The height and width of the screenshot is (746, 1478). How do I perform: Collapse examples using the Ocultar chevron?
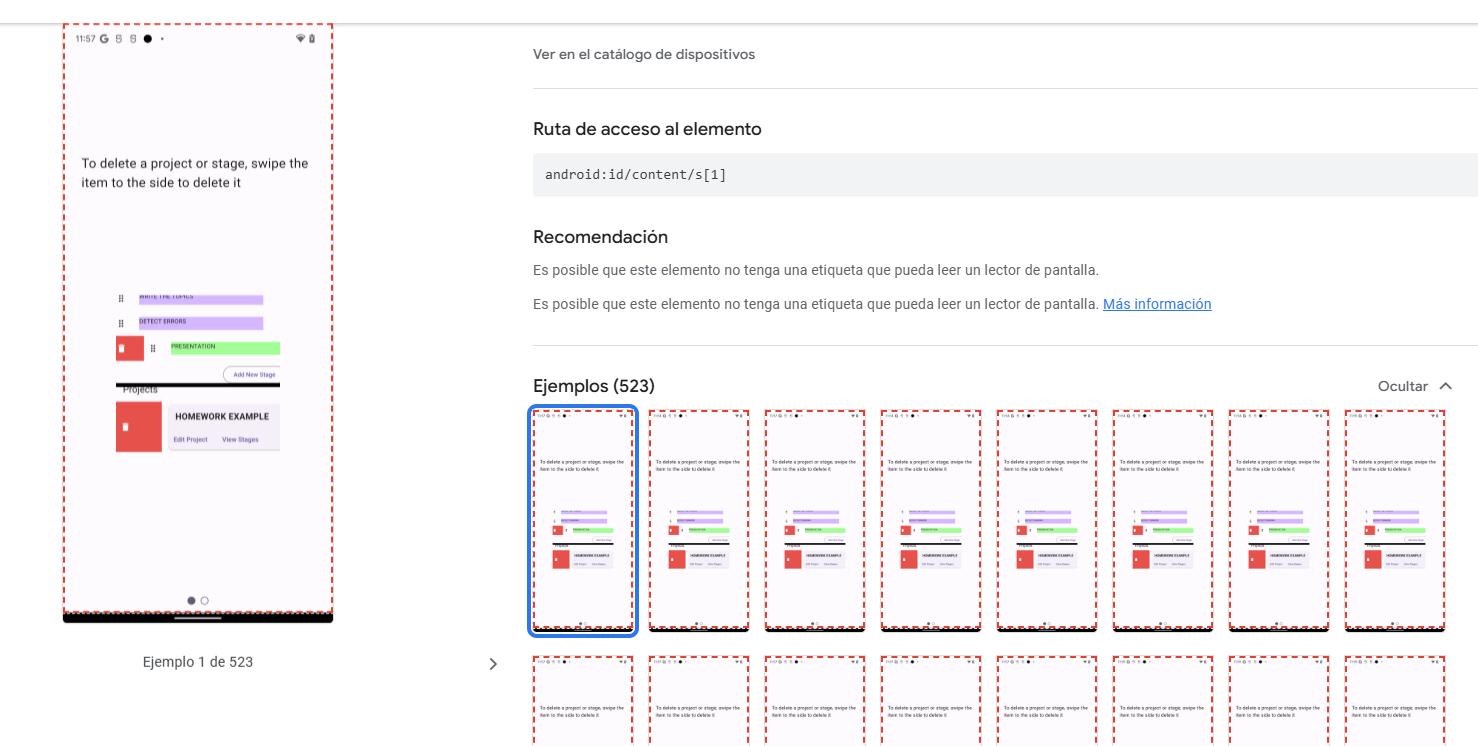pos(1445,386)
